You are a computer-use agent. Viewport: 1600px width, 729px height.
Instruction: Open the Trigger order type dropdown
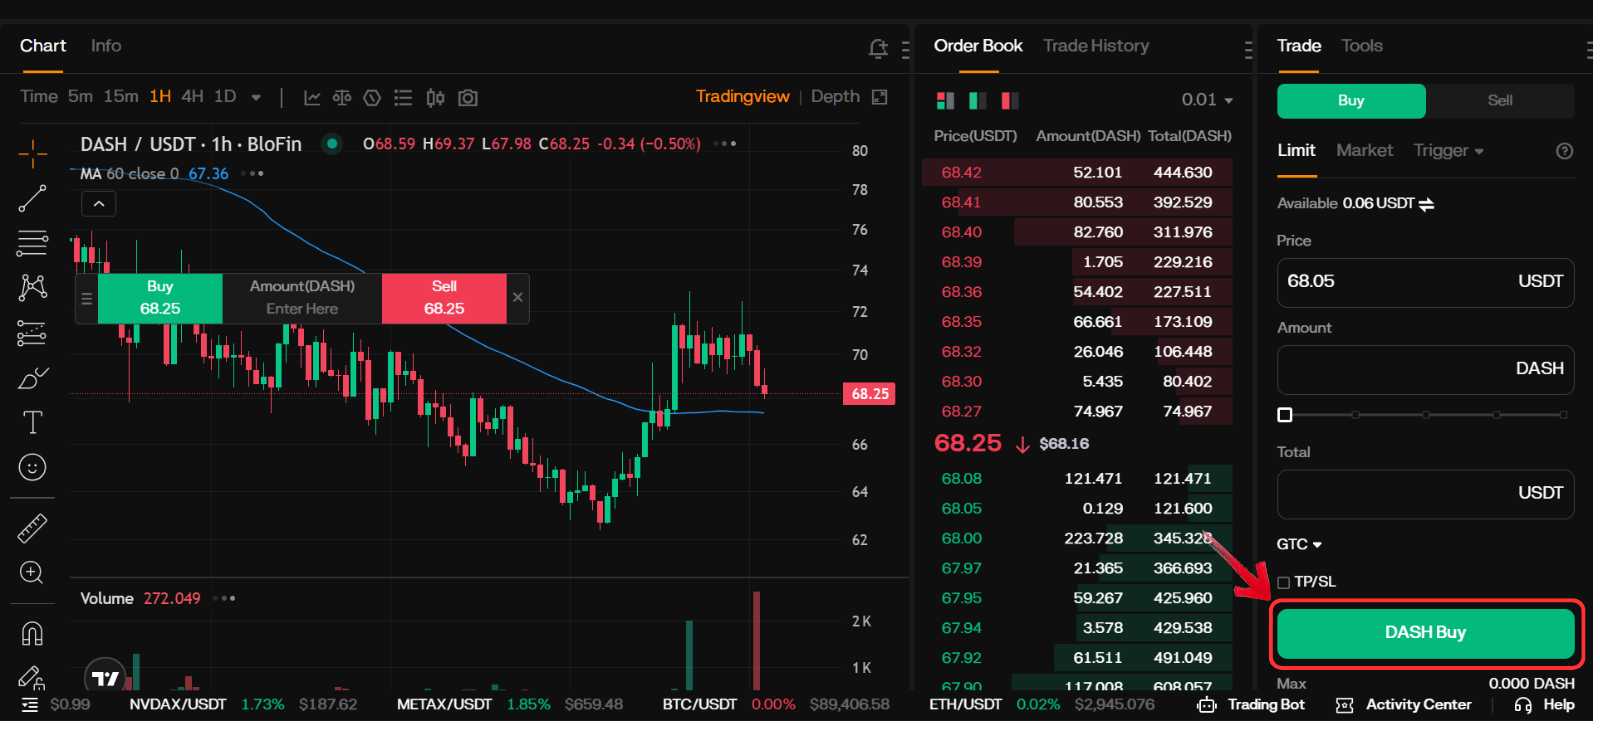(x=1447, y=151)
